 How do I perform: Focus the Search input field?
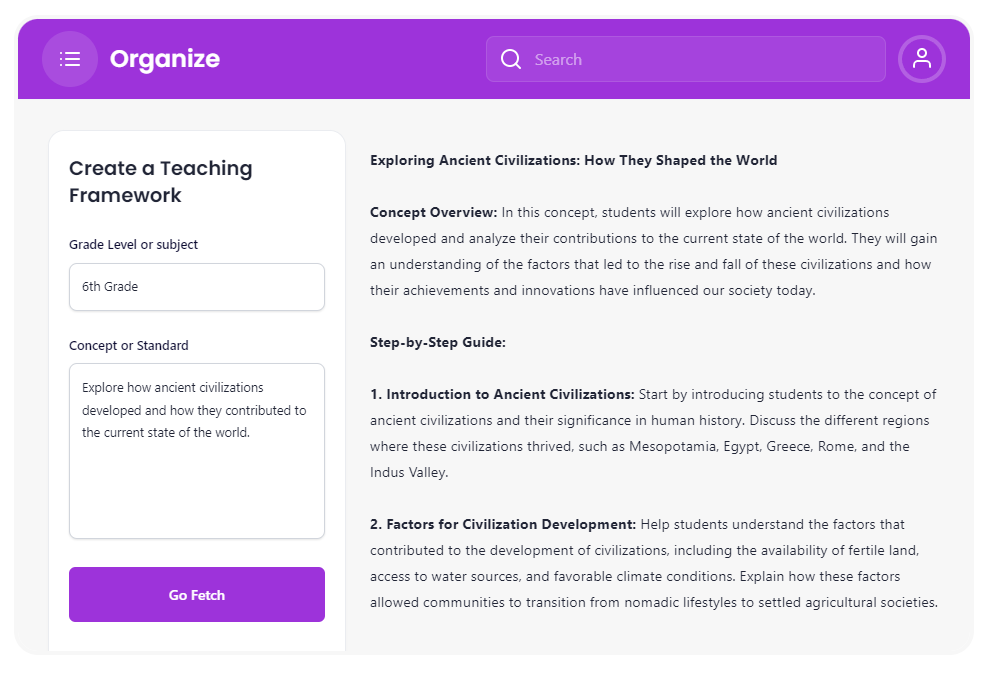point(685,59)
